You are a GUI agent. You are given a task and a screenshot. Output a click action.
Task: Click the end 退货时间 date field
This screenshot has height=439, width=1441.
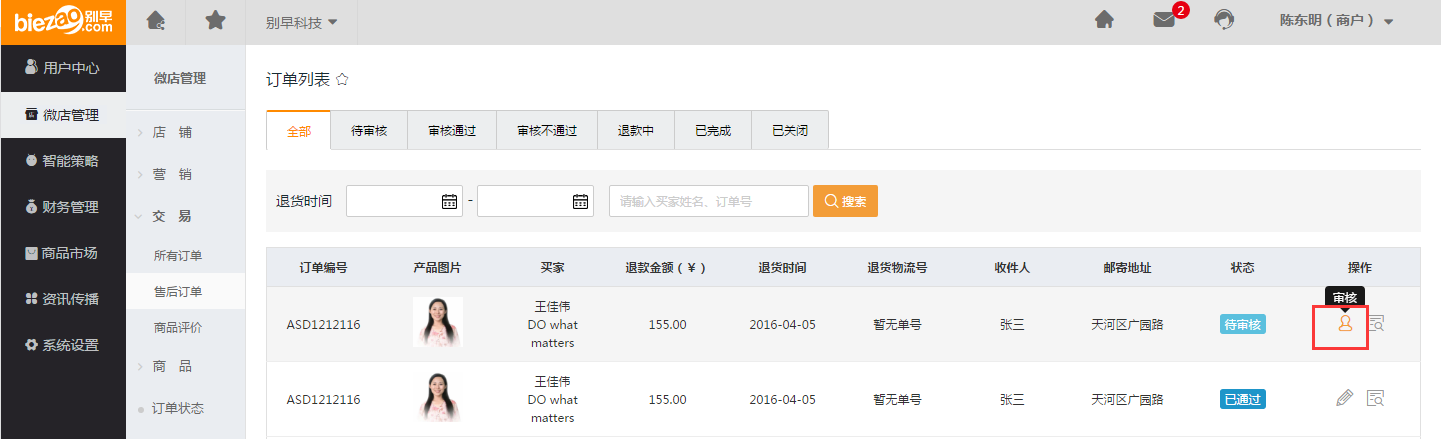point(535,201)
